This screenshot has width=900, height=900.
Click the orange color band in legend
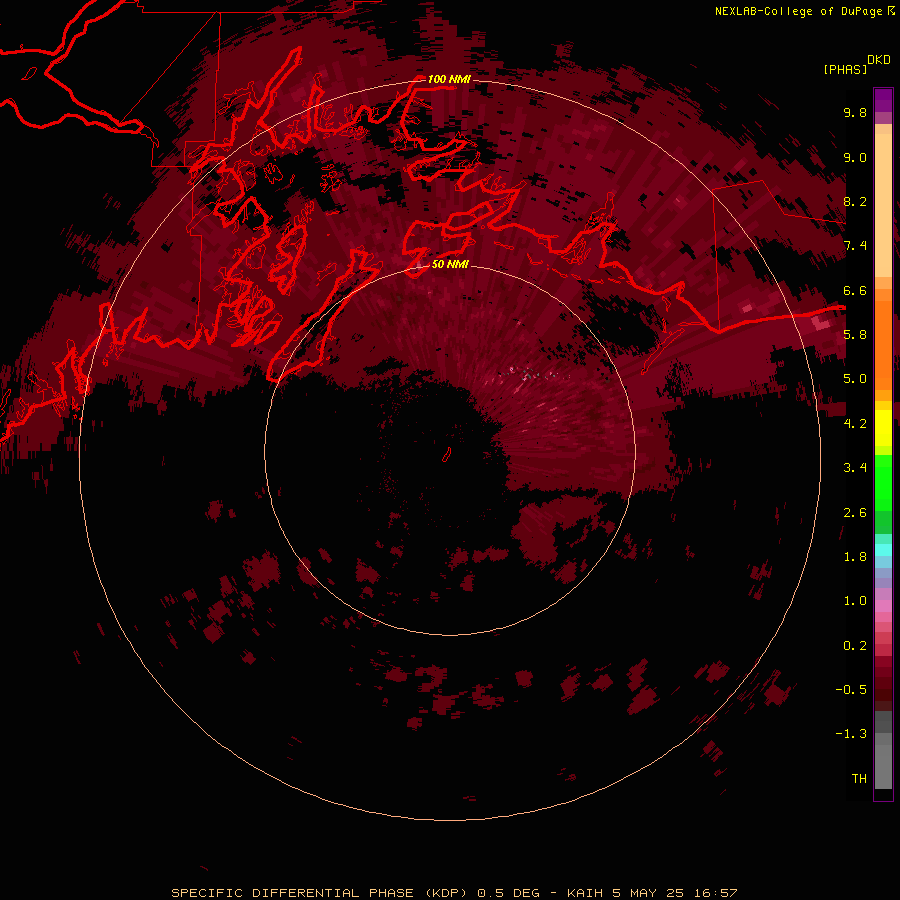click(883, 346)
